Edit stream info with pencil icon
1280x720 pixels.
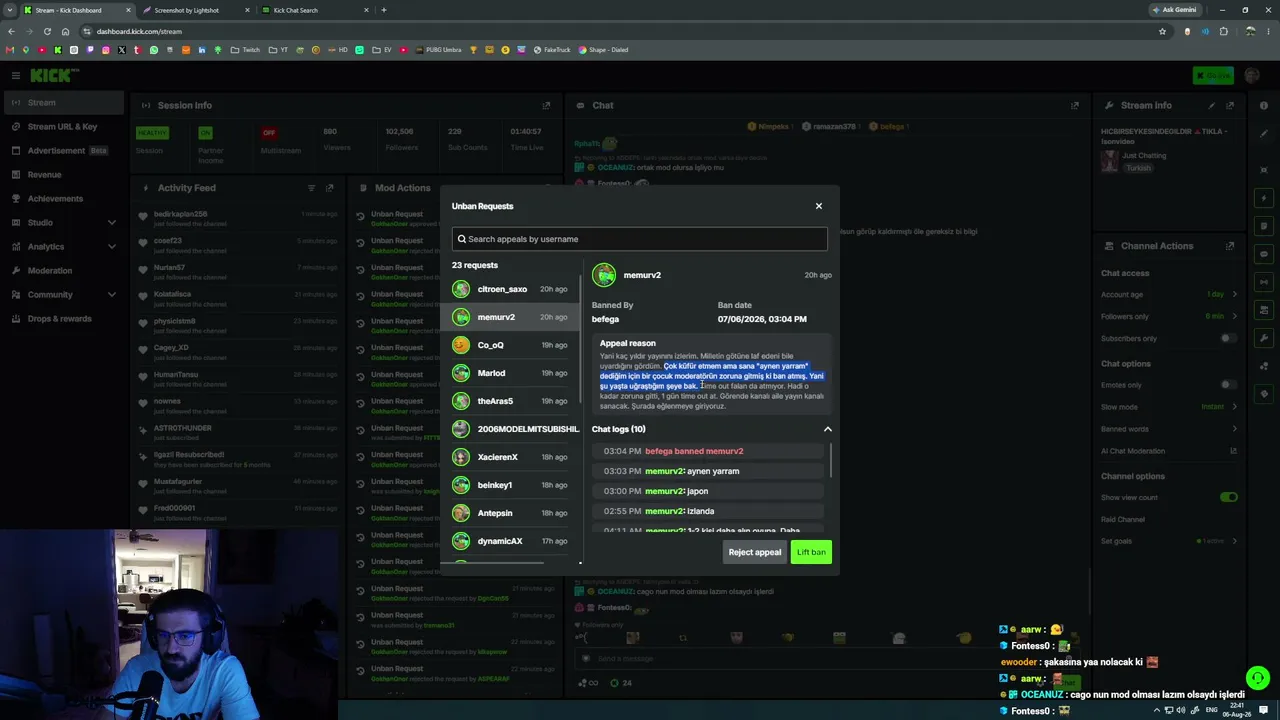click(x=1212, y=105)
